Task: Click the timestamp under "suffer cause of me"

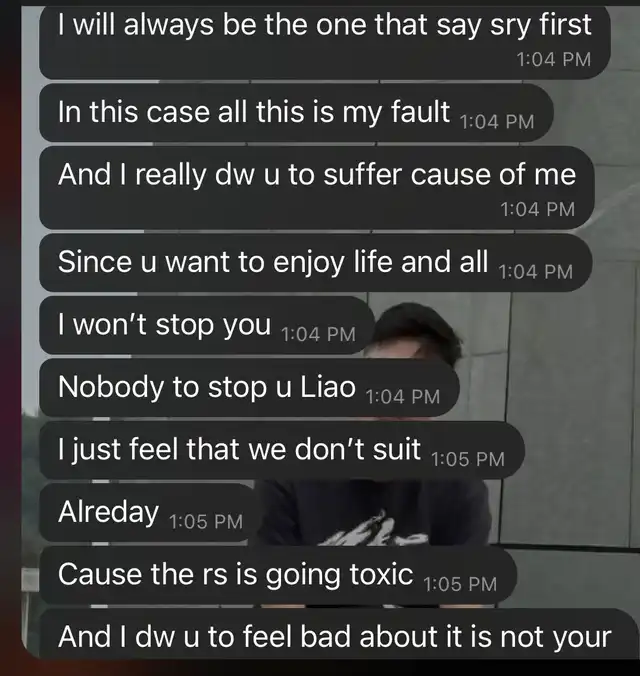Action: (538, 210)
